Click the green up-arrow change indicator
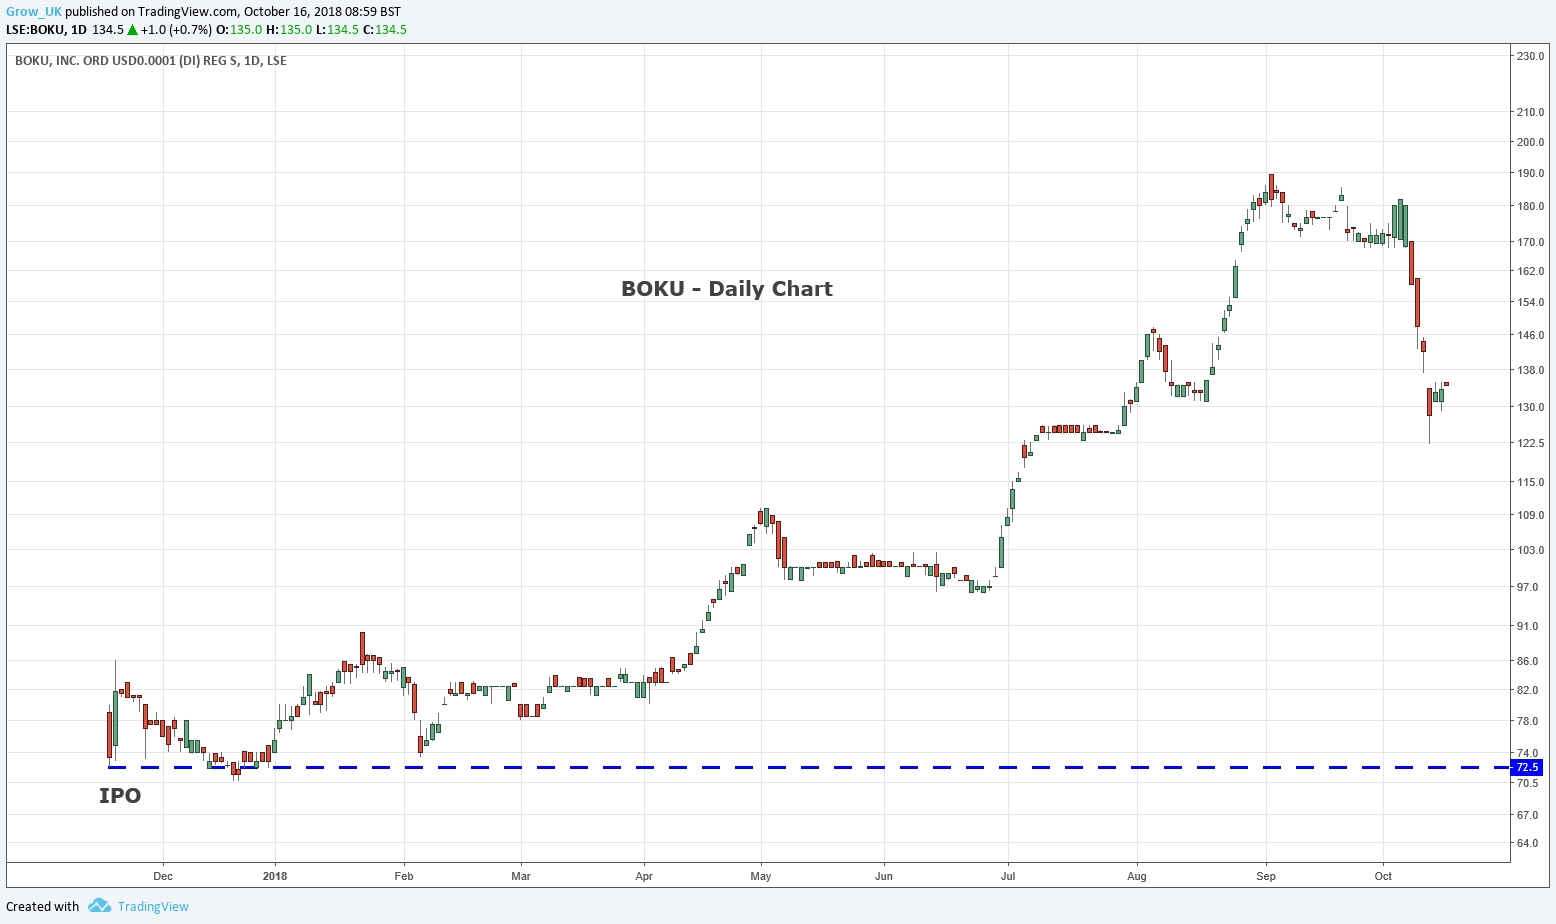 [132, 30]
